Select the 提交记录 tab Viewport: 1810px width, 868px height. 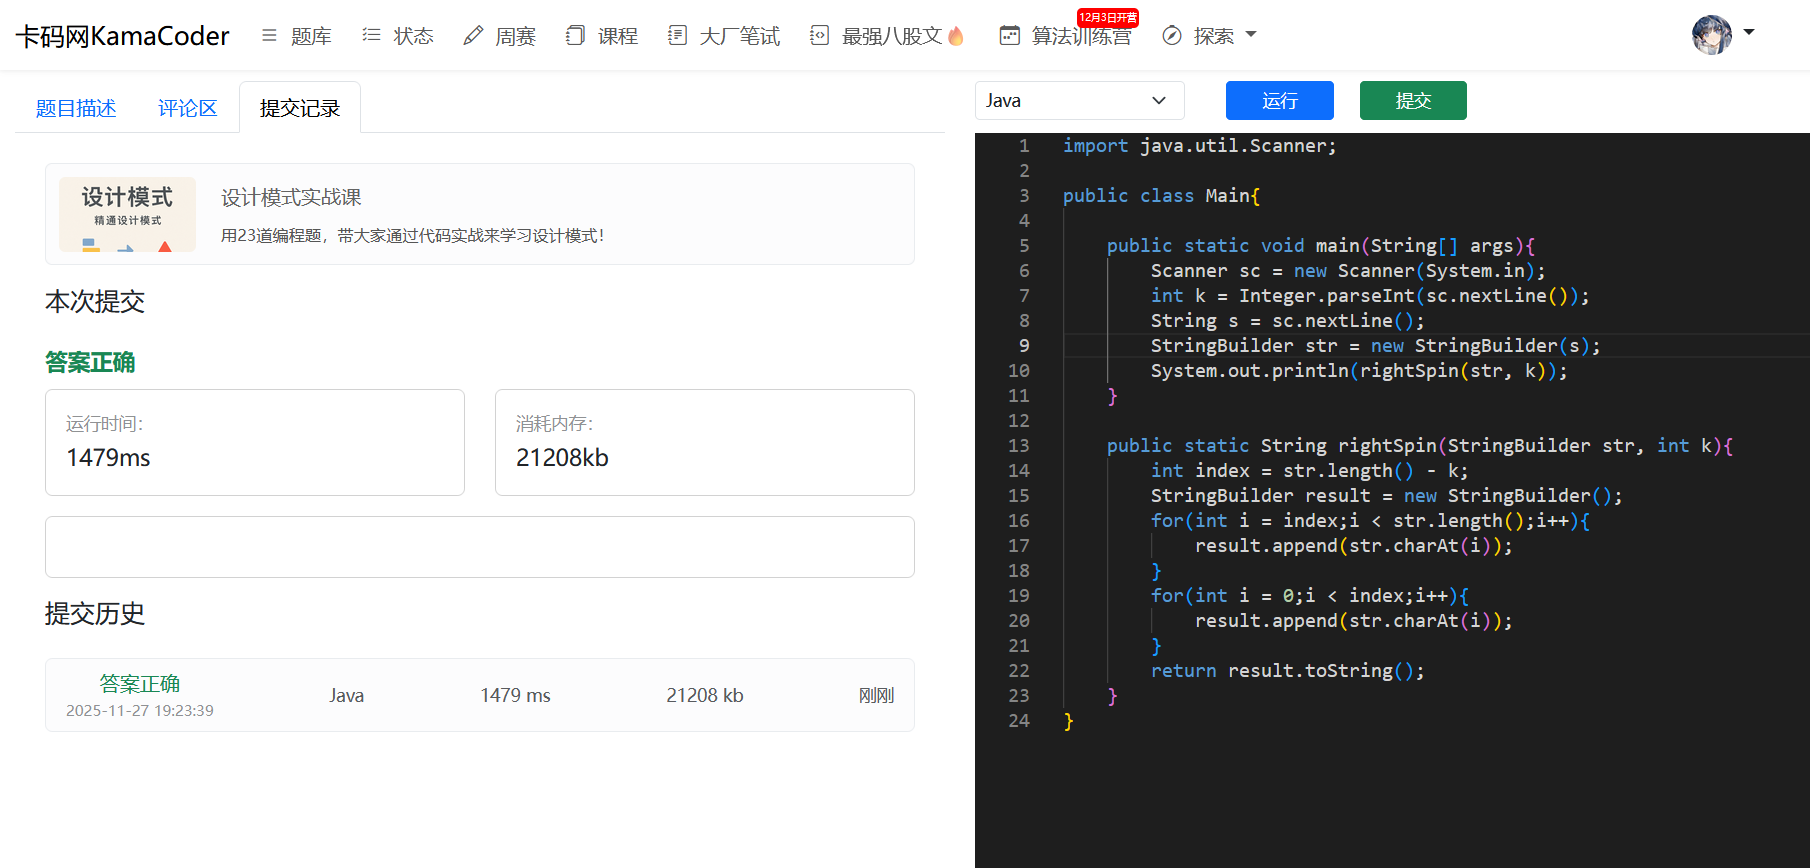300,108
